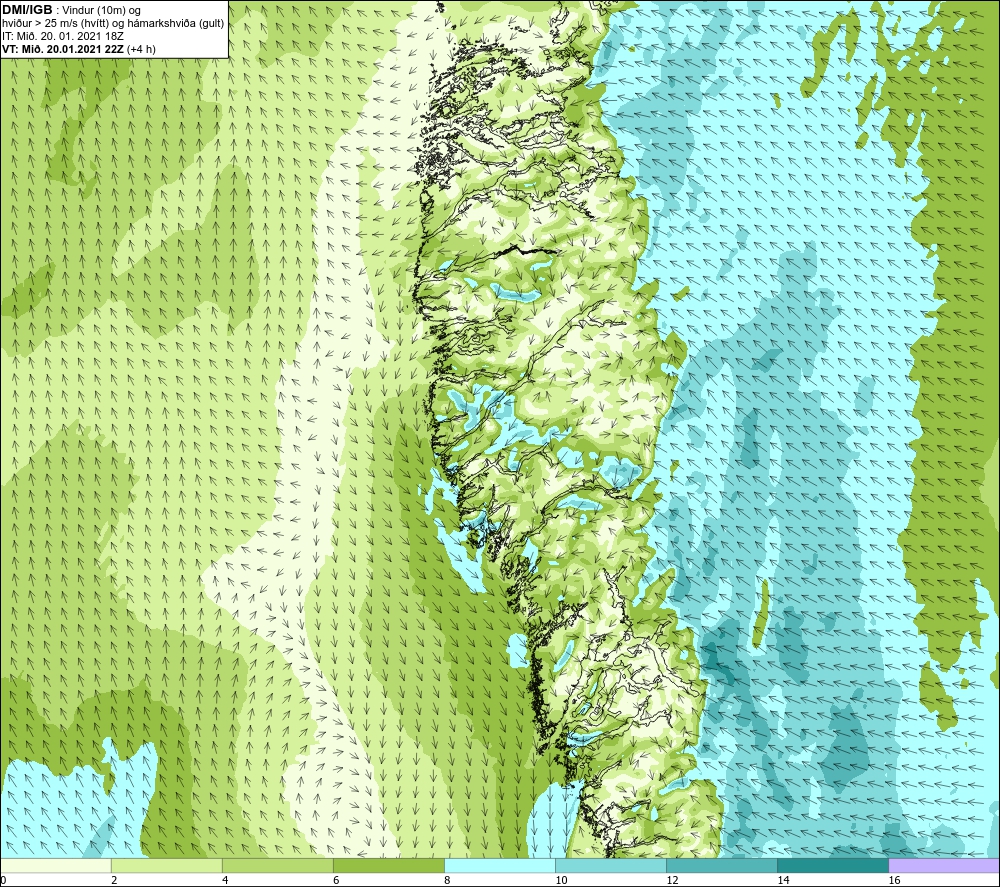This screenshot has height=887, width=1000.
Task: Click the "IT: Mið. 20. 01. 2021 18Z" line
Action: (62, 36)
